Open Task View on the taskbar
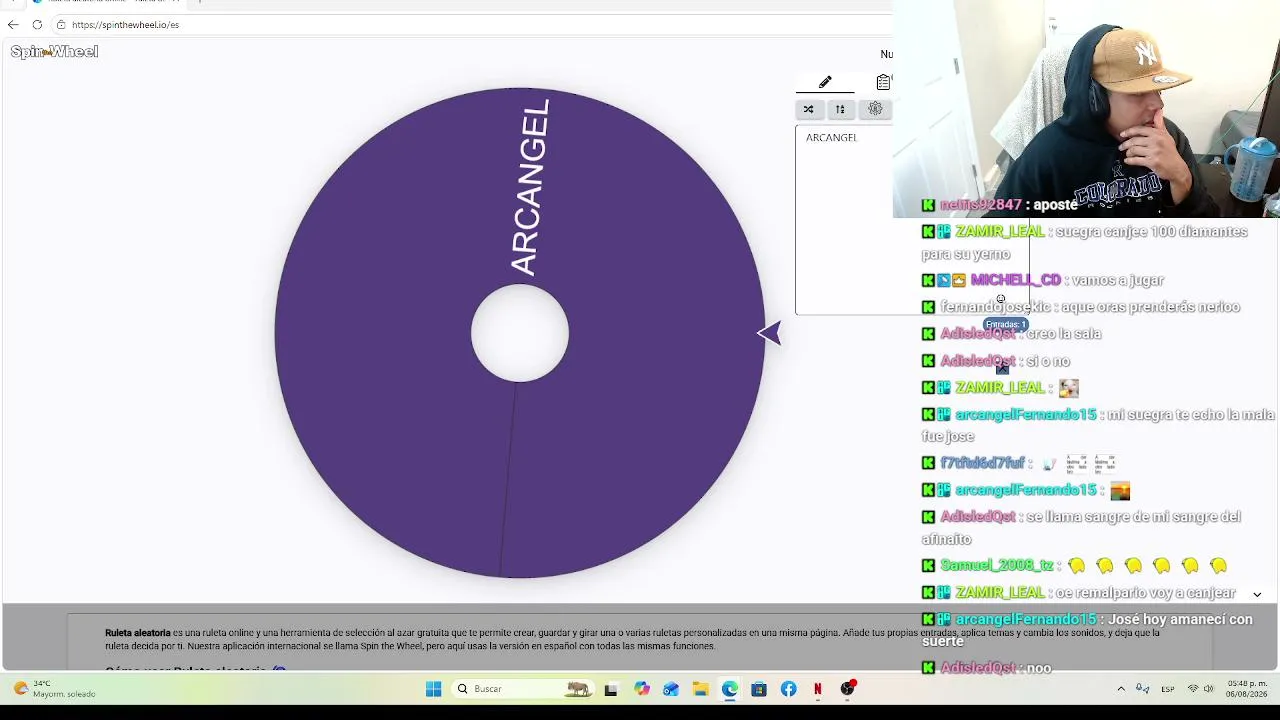Viewport: 1280px width, 720px height. pos(611,689)
